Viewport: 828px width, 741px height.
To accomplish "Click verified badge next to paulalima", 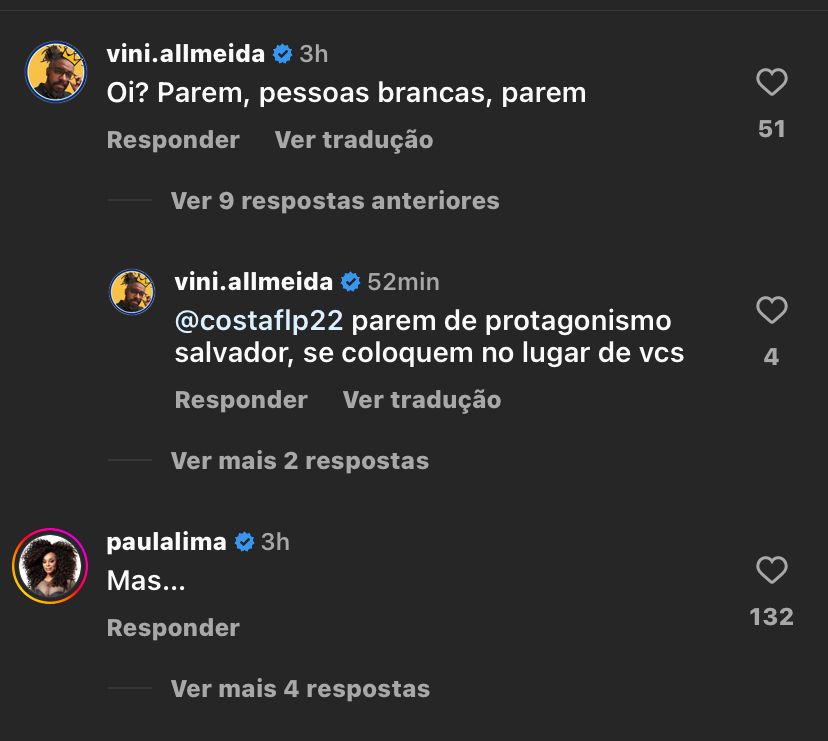I will pos(244,542).
